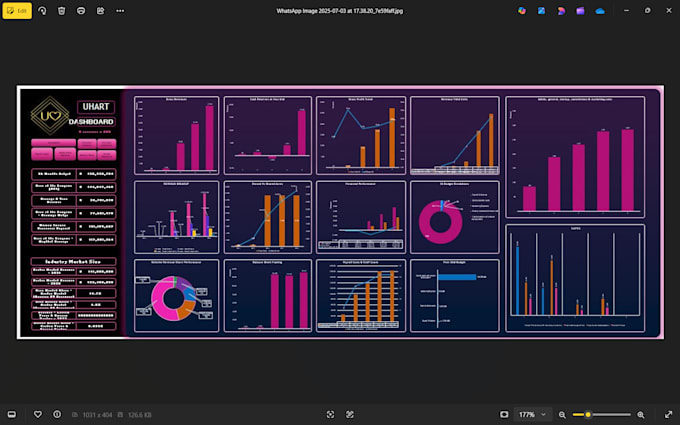Open the image with the Edit button

[x=17, y=11]
